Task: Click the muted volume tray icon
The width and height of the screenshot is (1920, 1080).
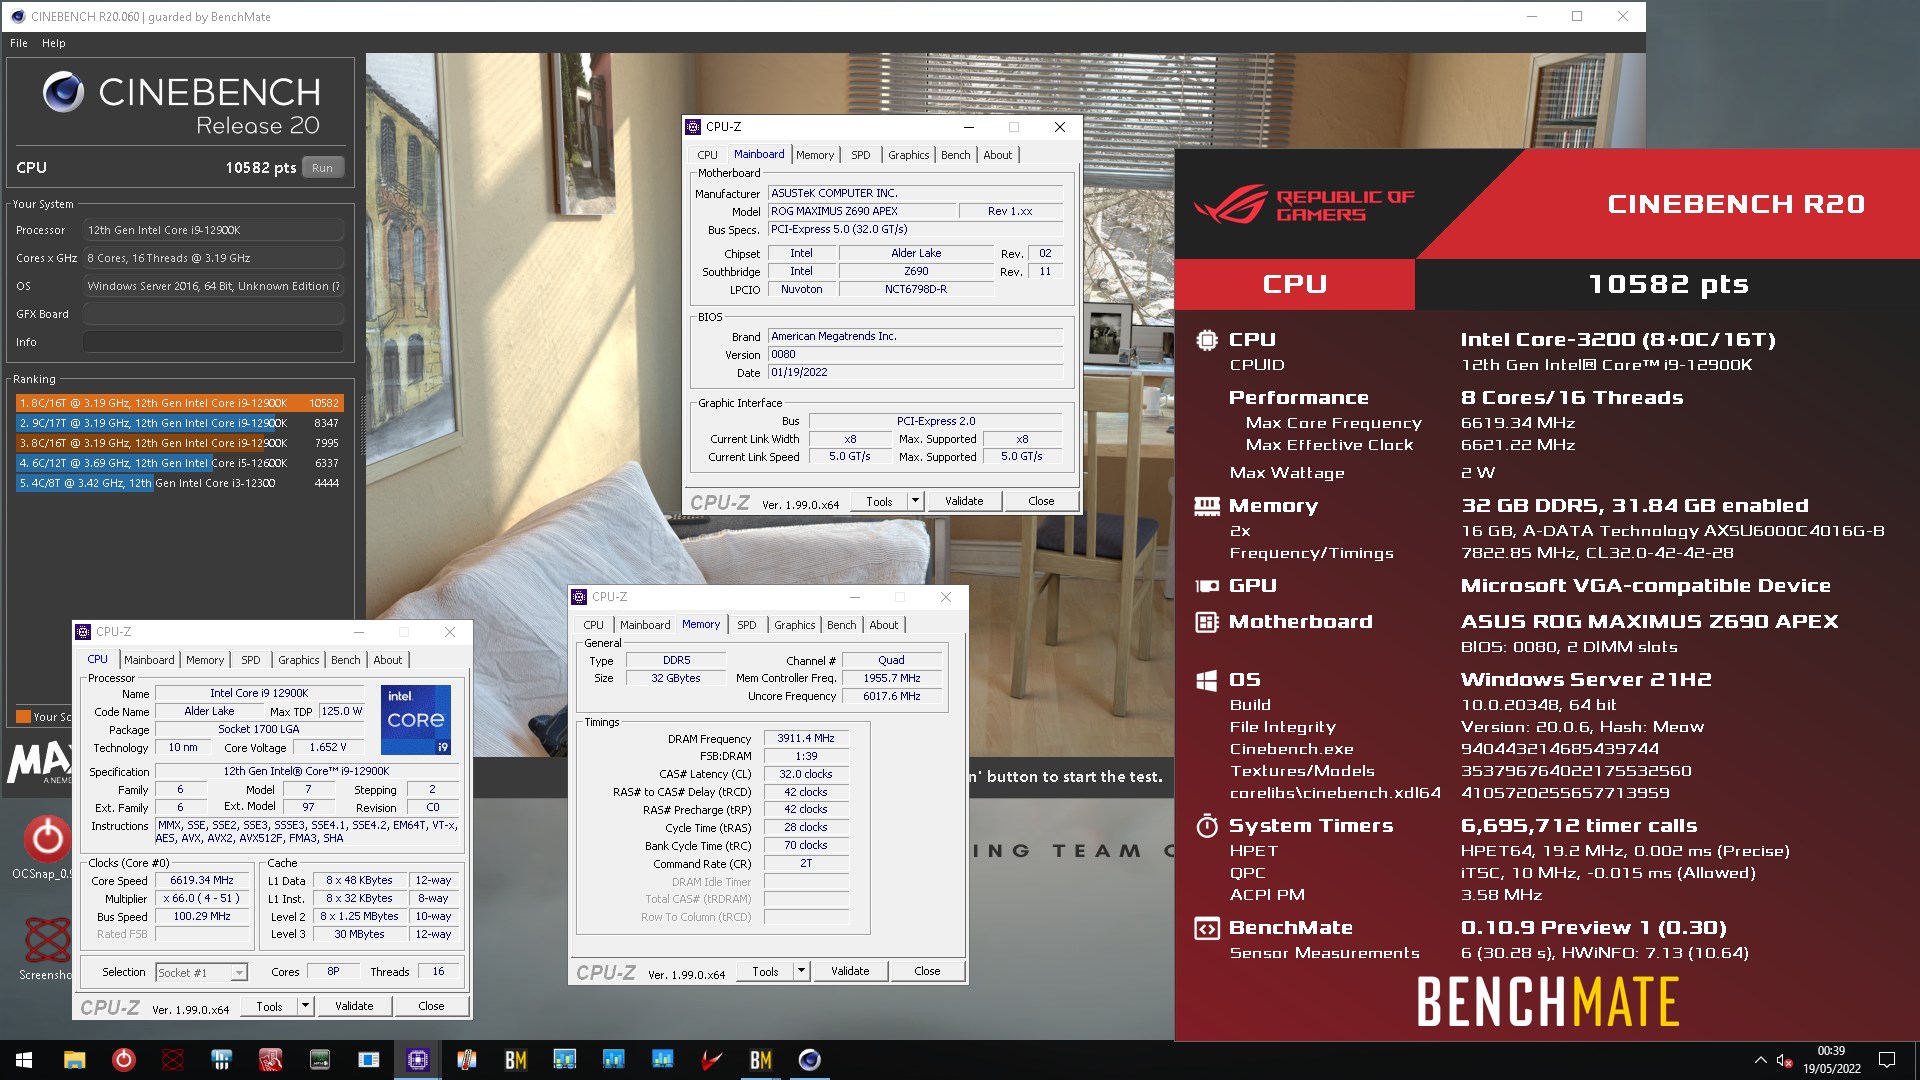Action: [x=1784, y=1060]
